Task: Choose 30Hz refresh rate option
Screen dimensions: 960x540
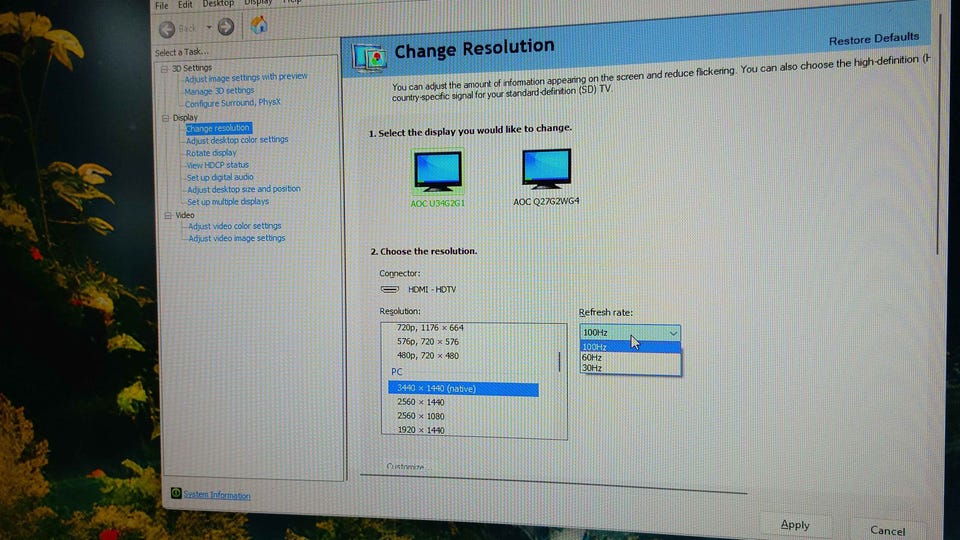Action: point(630,368)
